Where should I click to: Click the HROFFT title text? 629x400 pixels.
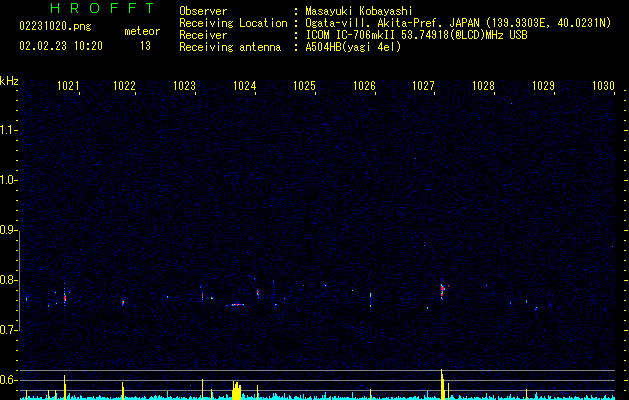[102, 8]
